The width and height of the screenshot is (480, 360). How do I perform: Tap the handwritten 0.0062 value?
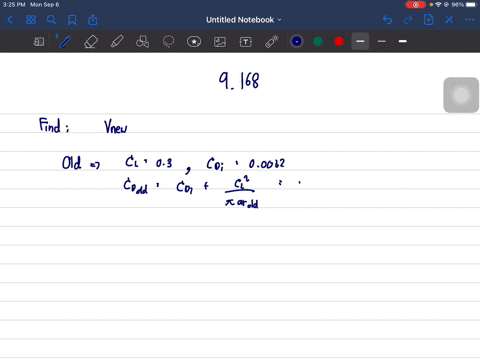click(267, 164)
